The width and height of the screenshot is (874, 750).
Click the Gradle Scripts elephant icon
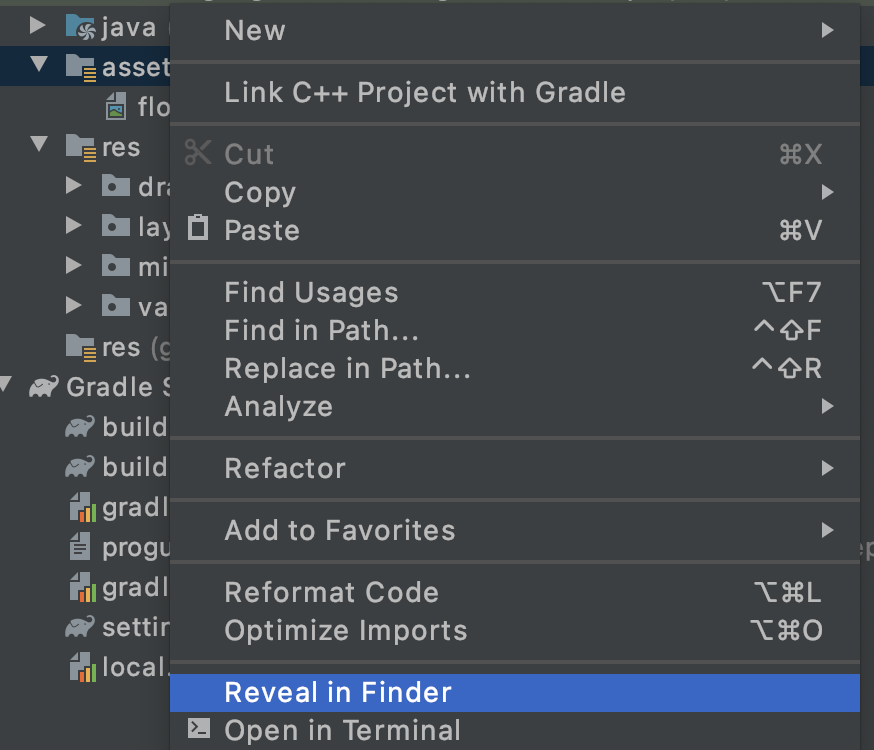pyautogui.click(x=43, y=387)
